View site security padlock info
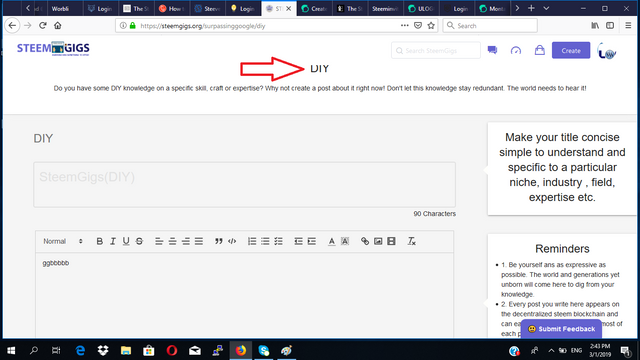 [x=132, y=26]
